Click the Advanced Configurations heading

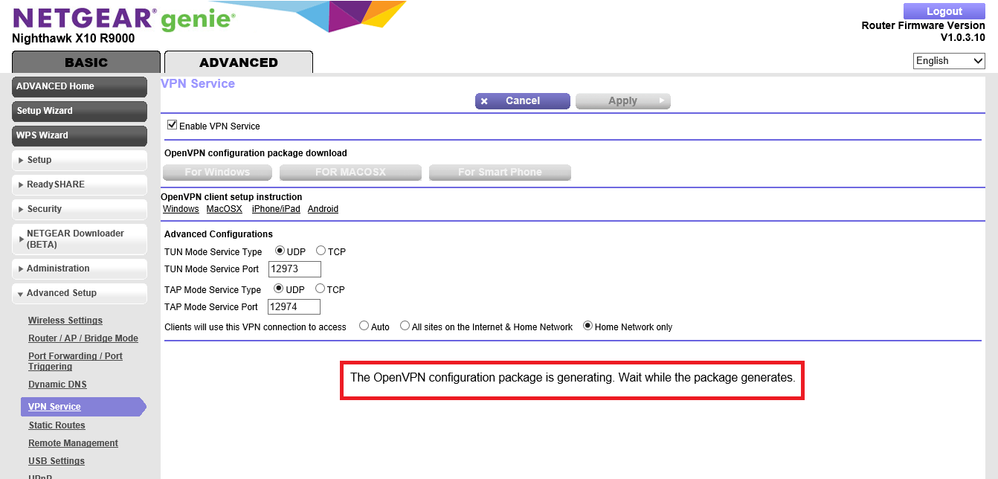tap(218, 234)
